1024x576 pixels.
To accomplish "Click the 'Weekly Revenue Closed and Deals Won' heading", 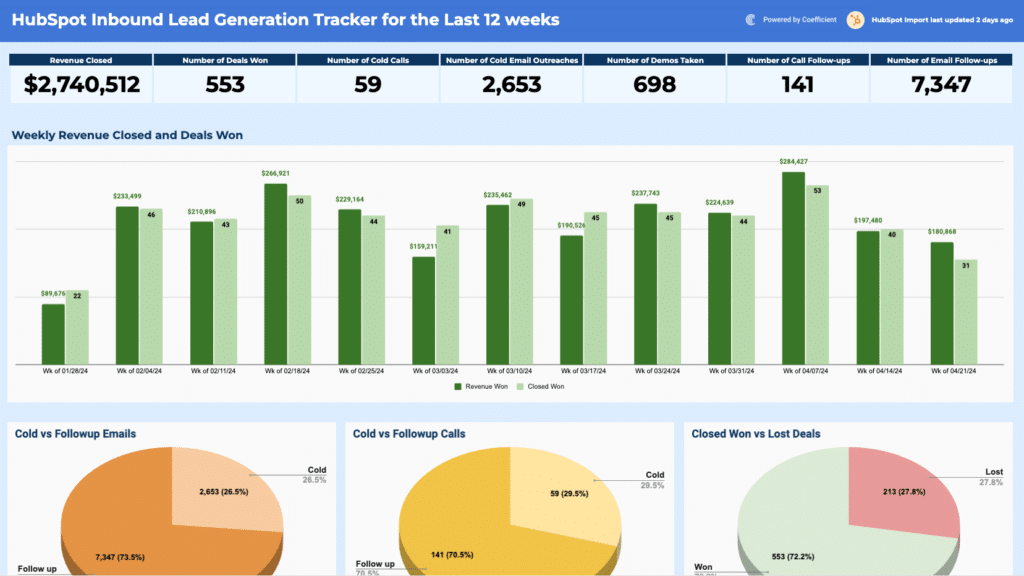I will click(127, 135).
